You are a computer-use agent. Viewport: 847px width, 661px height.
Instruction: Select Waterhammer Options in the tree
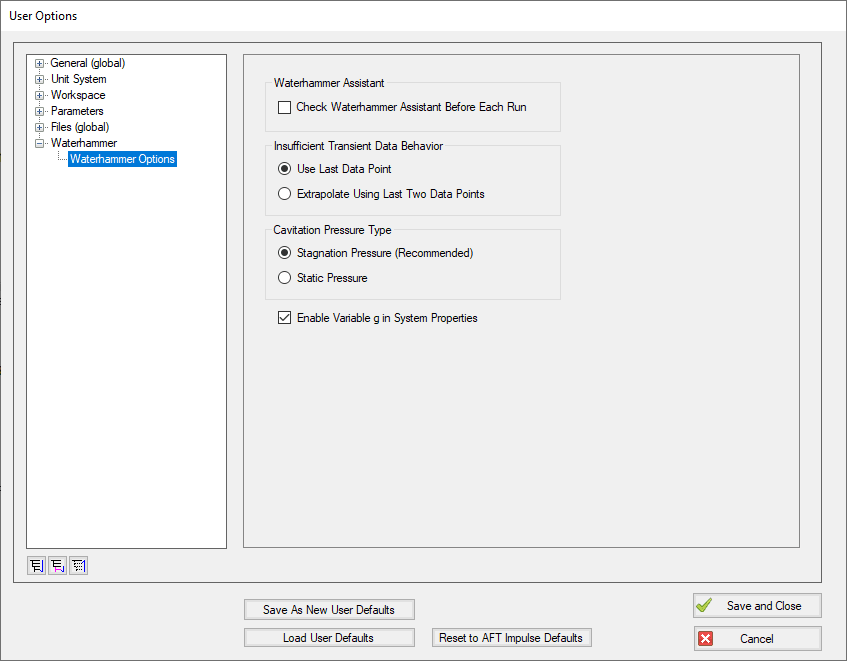click(x=122, y=159)
